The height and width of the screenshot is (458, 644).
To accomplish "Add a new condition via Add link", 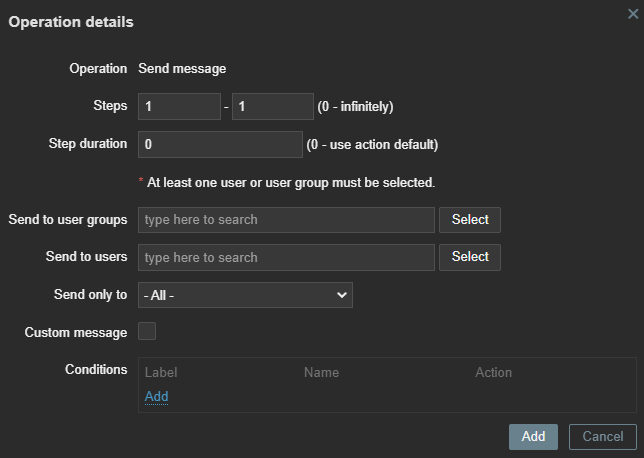I will point(156,397).
